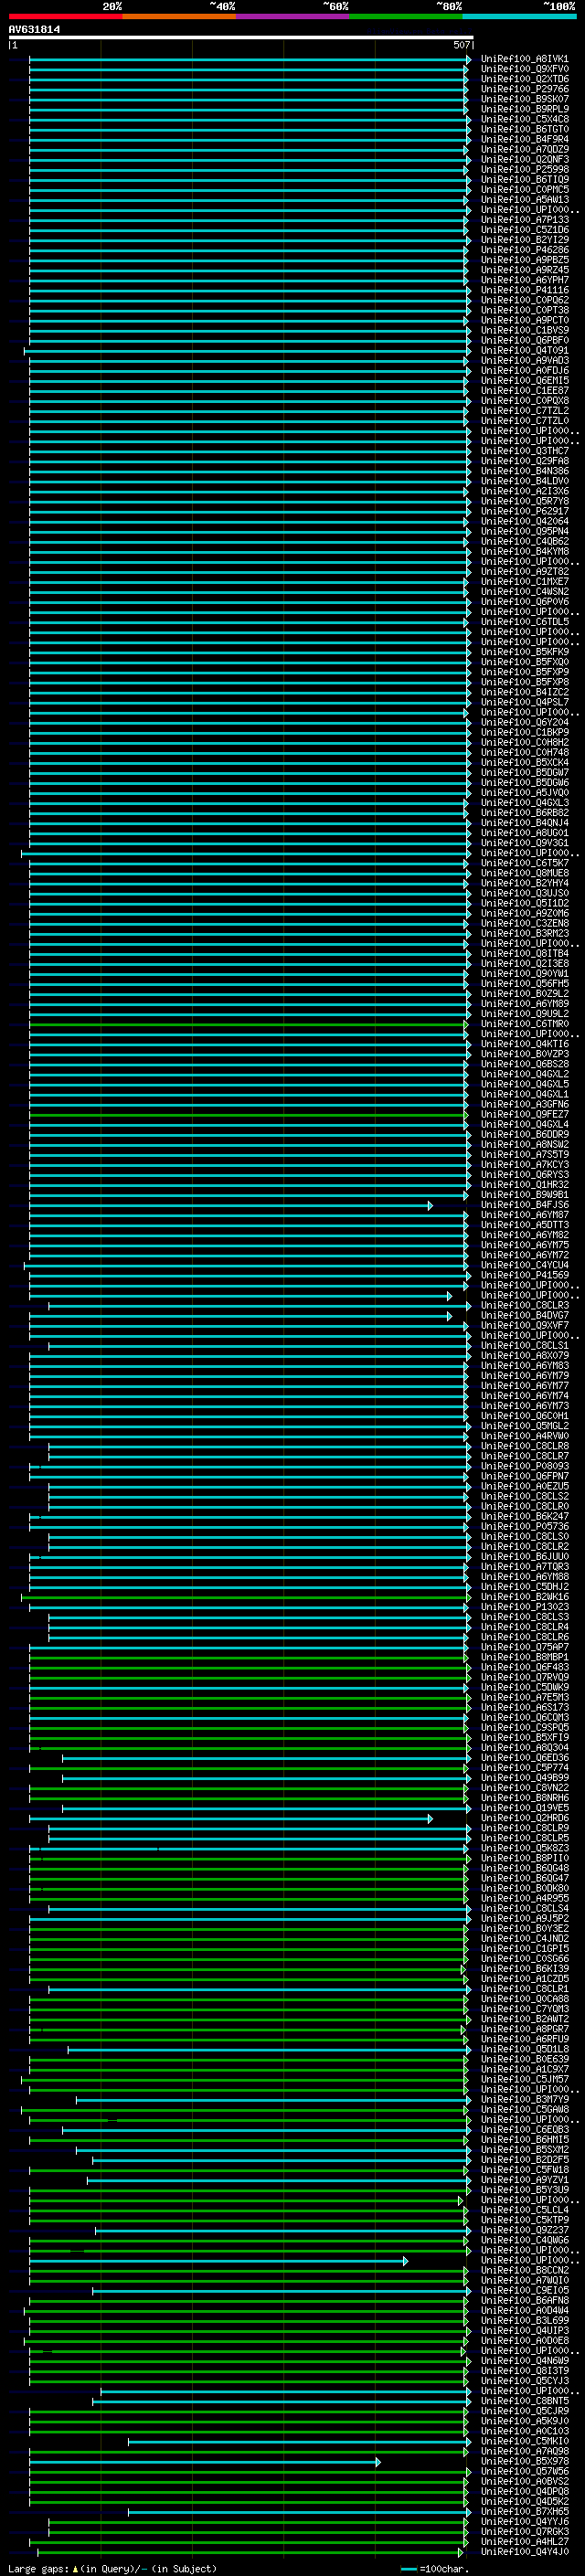The image size is (585, 2576).
Task: Open hit UniRef100_B6TGT0
Action: 524,129
